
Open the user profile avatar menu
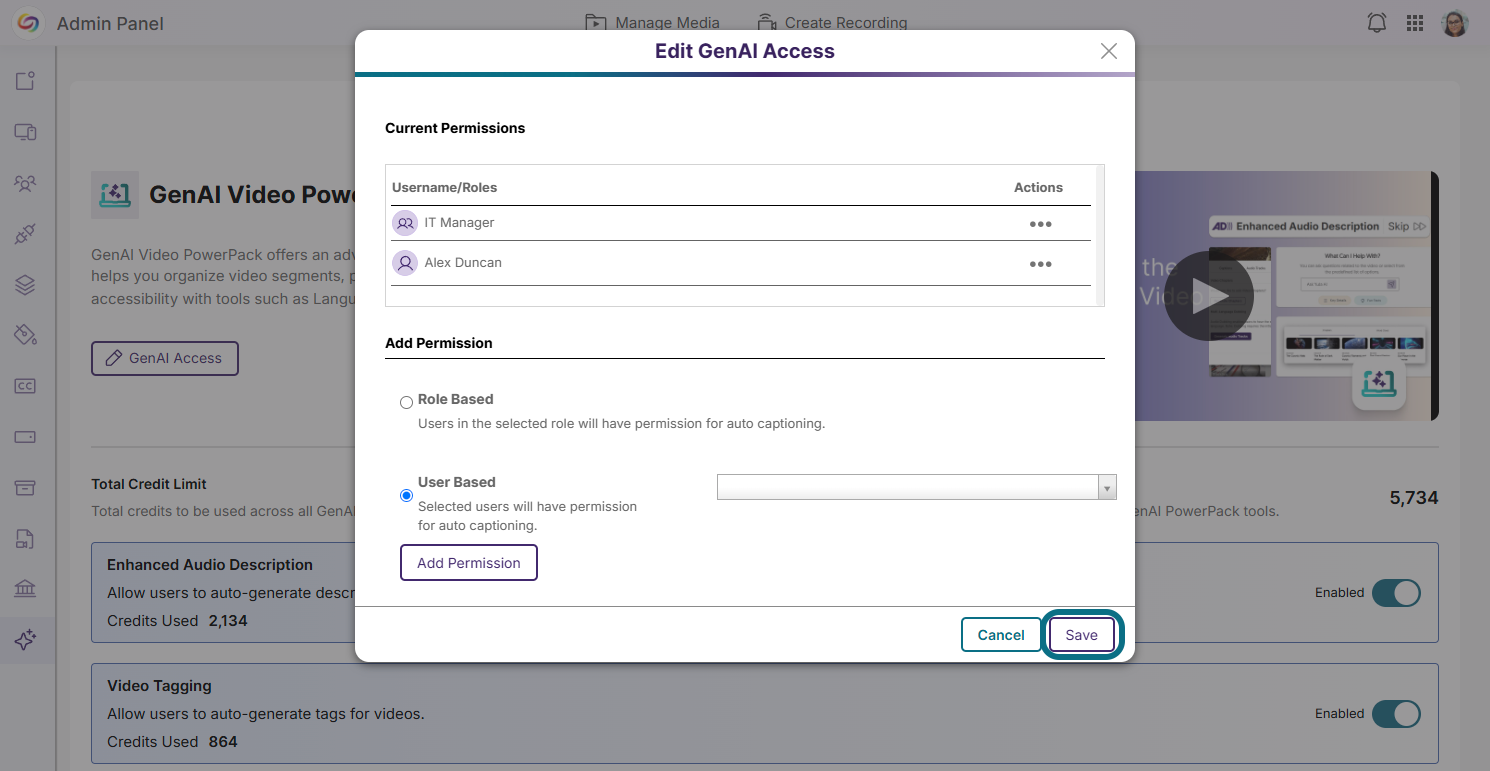point(1455,23)
